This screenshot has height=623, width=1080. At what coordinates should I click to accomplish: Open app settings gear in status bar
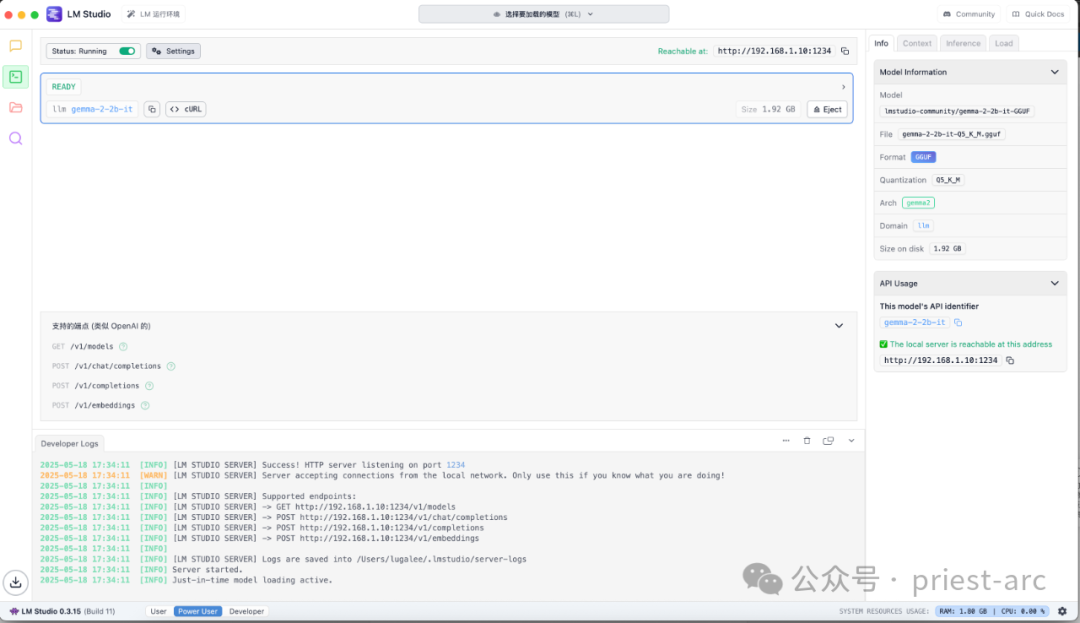(x=1062, y=611)
